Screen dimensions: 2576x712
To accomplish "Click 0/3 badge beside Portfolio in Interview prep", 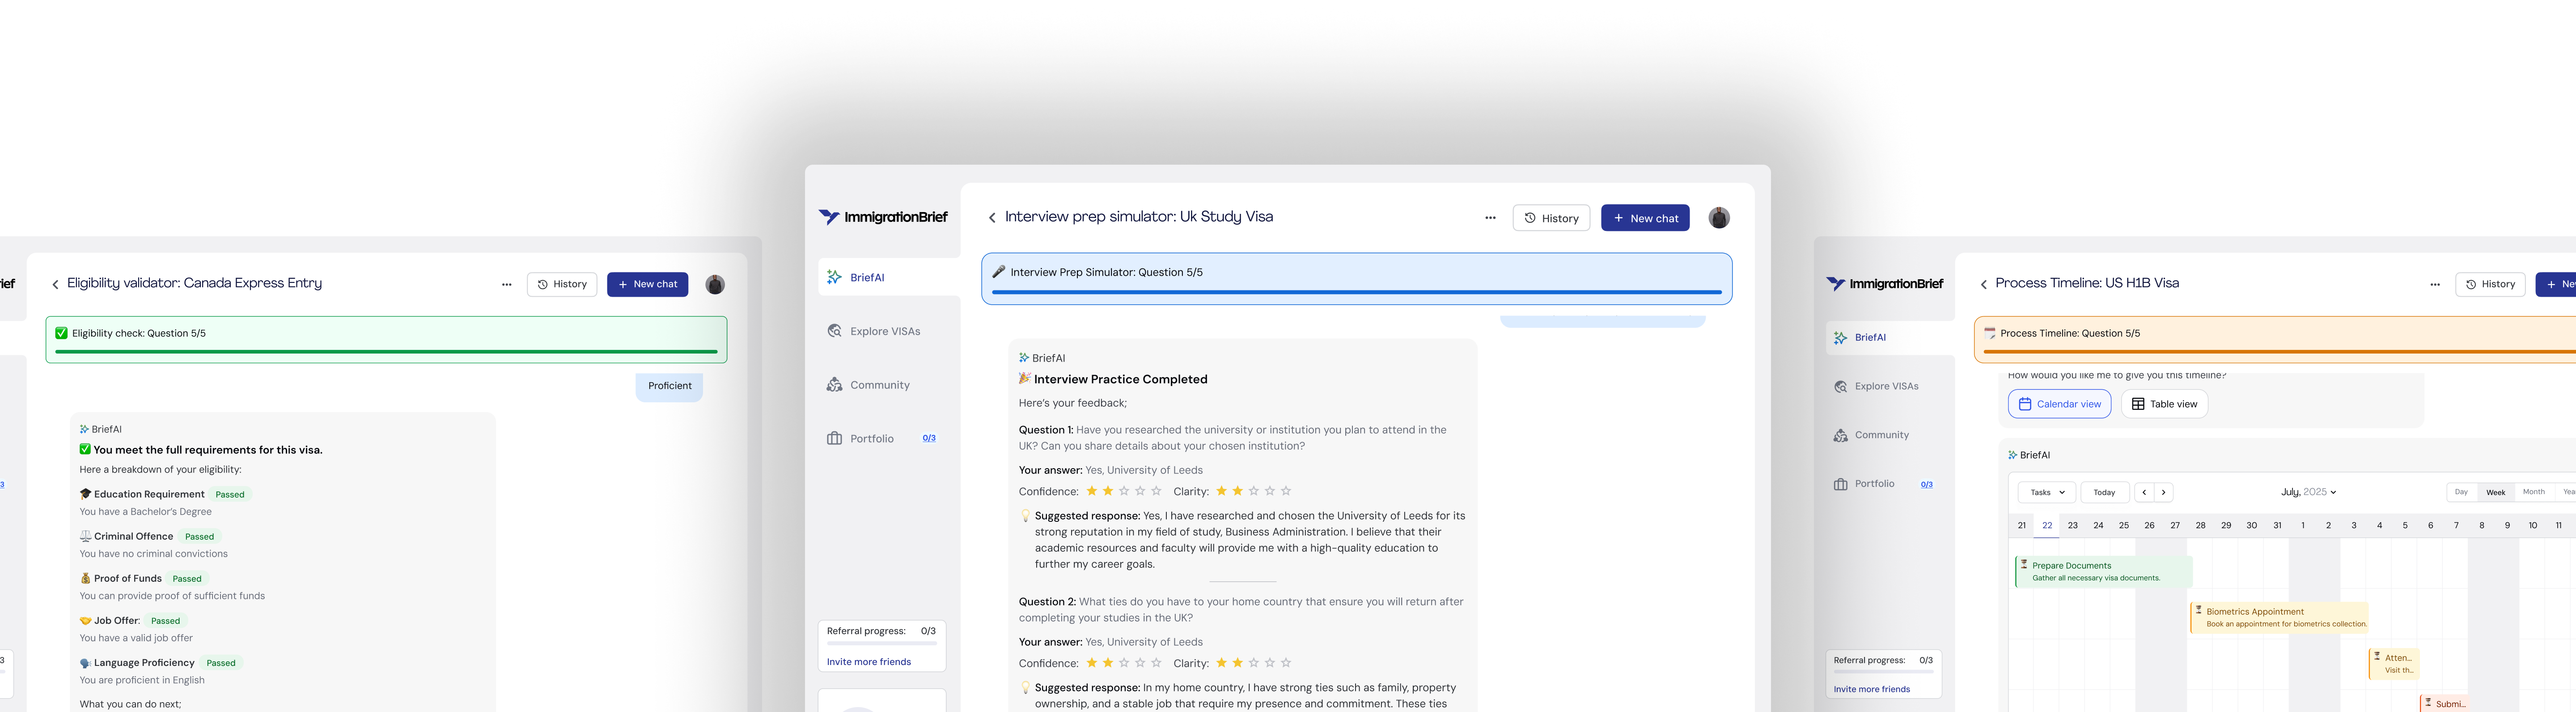I will click(x=929, y=438).
